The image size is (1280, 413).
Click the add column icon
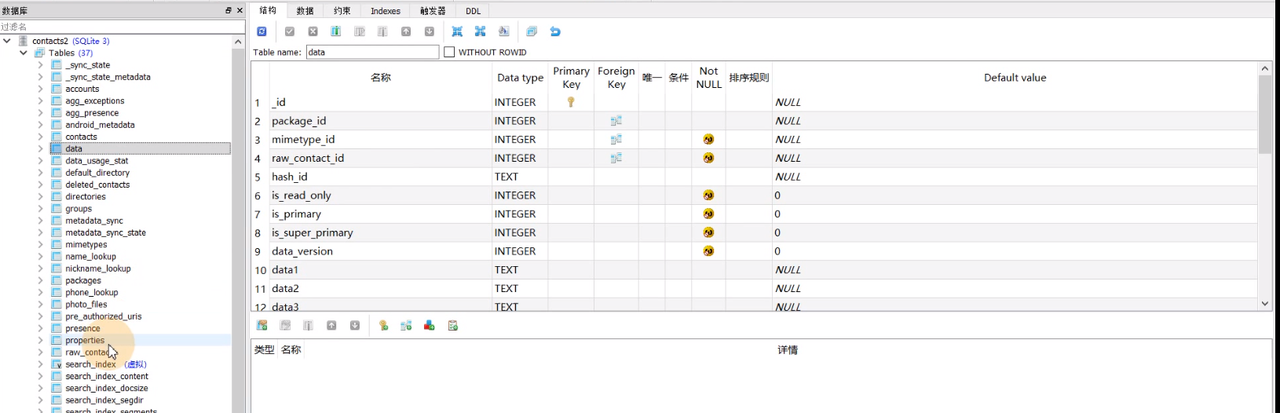pyautogui.click(x=336, y=32)
